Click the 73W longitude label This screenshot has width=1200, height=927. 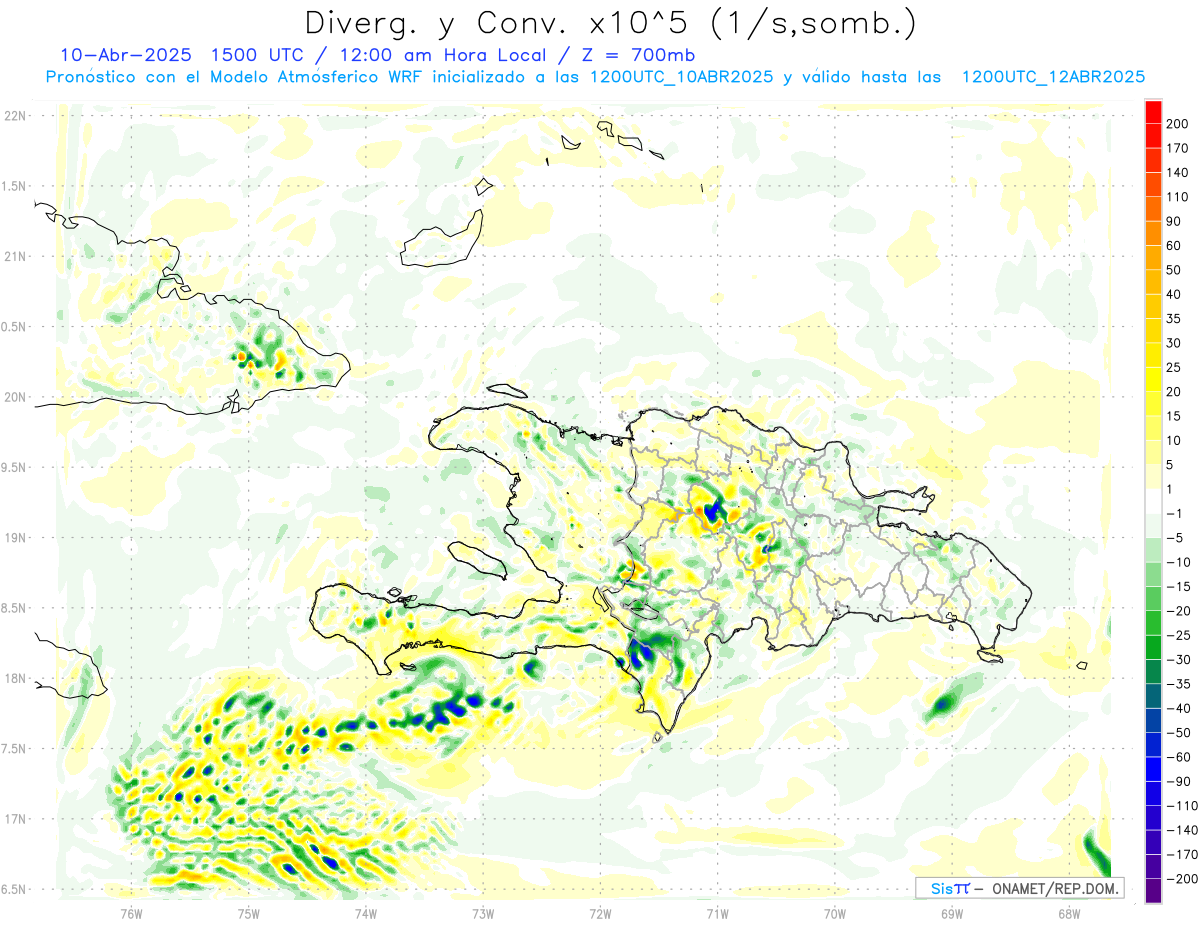[483, 914]
